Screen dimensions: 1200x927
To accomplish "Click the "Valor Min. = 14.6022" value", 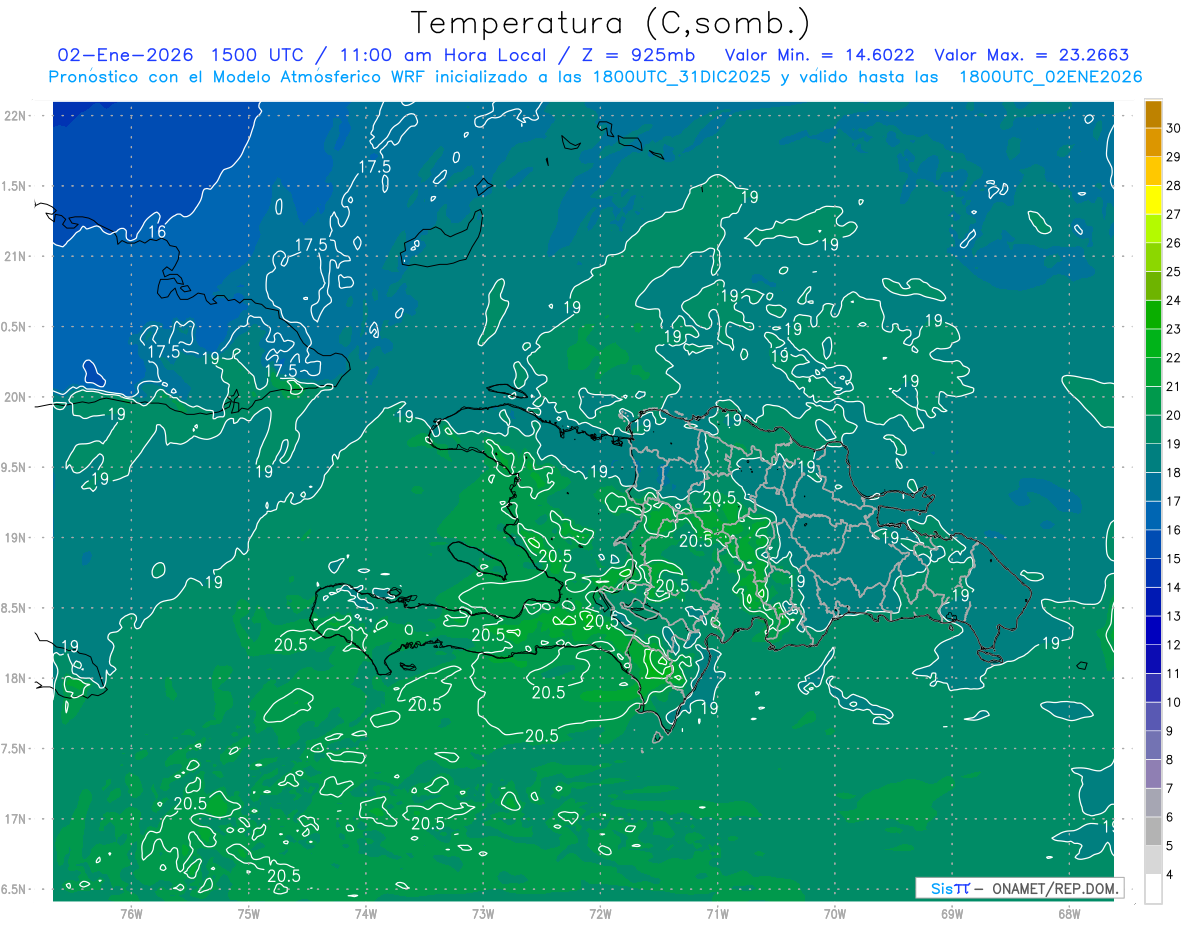I will pyautogui.click(x=819, y=55).
